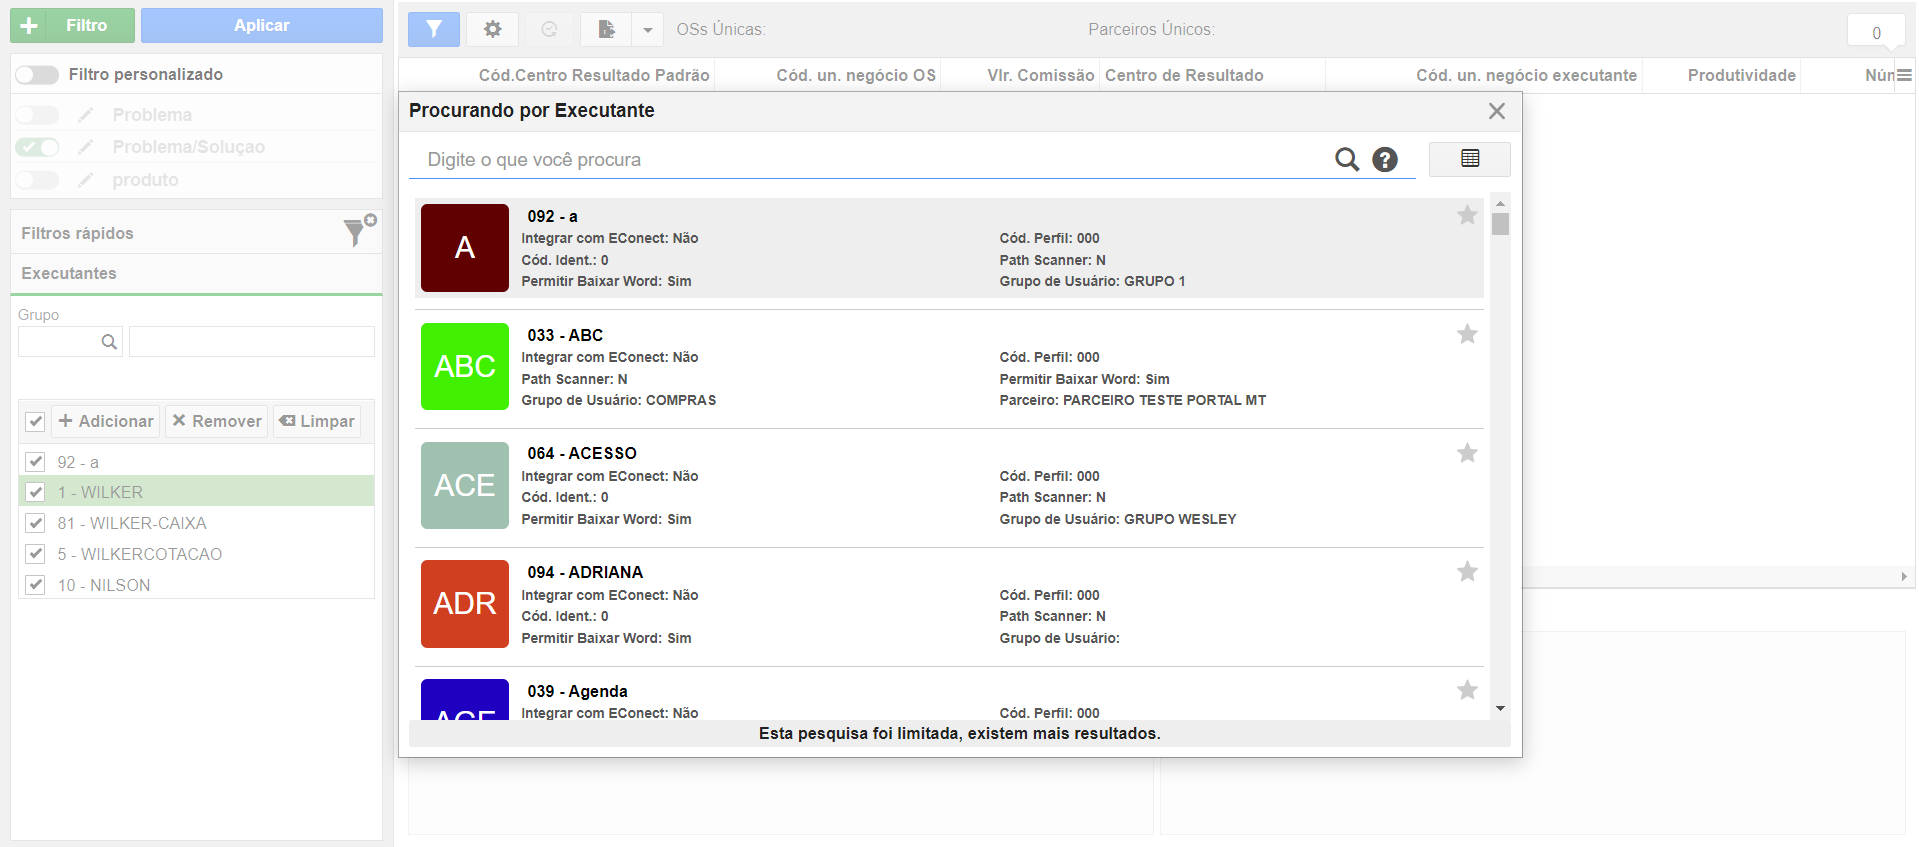Click the counter box showing 0
The height and width of the screenshot is (847, 1919).
(x=1876, y=32)
